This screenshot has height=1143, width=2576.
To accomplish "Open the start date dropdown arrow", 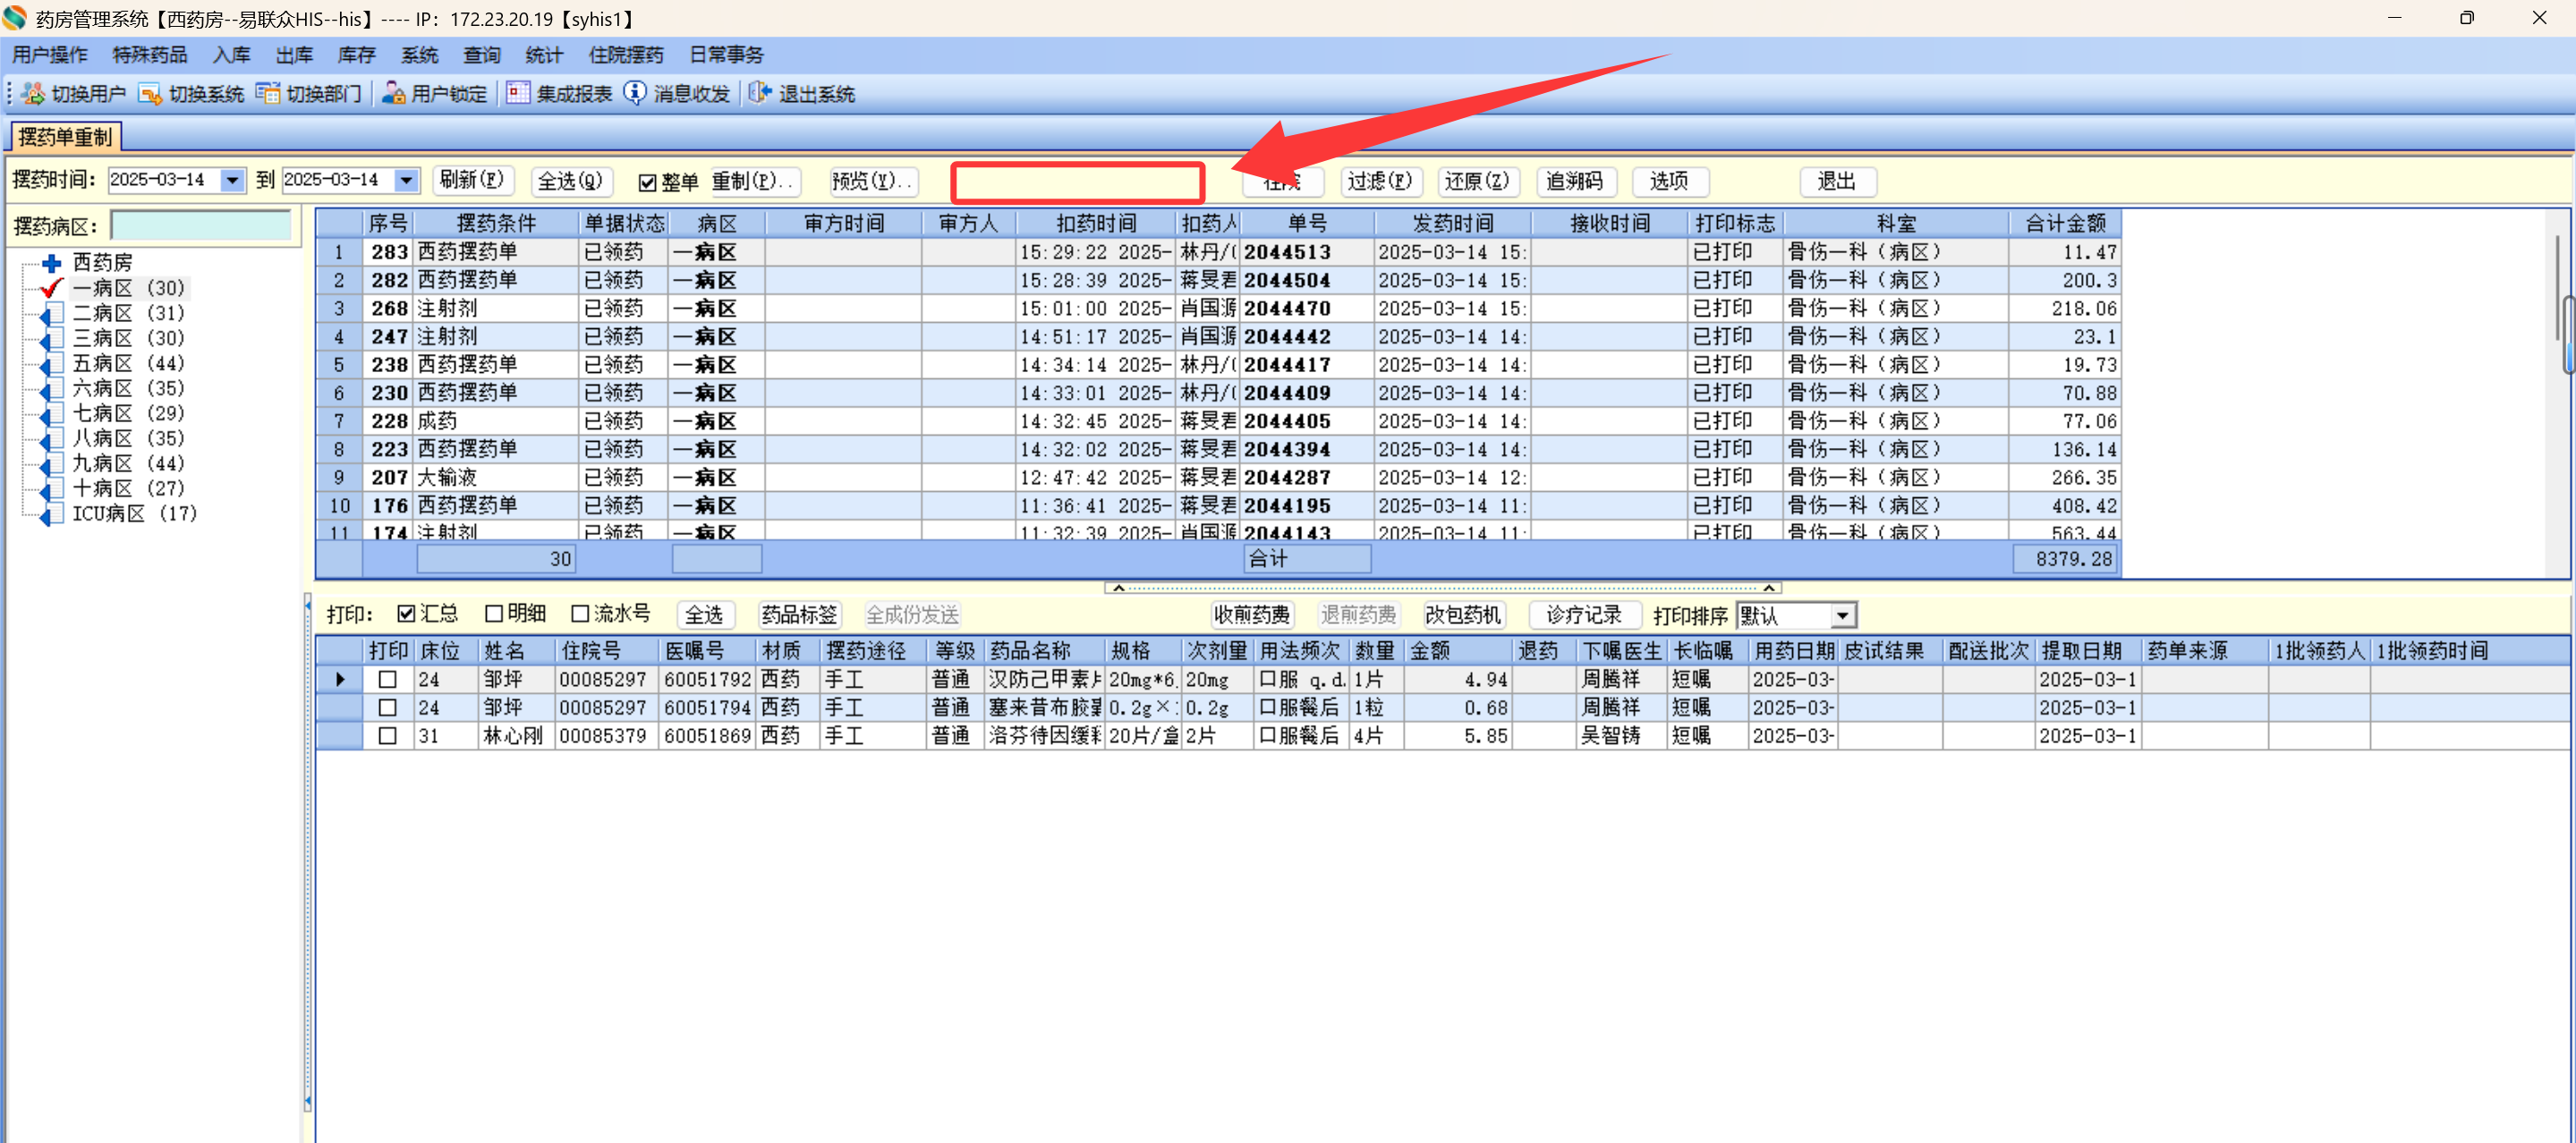I will (x=232, y=180).
